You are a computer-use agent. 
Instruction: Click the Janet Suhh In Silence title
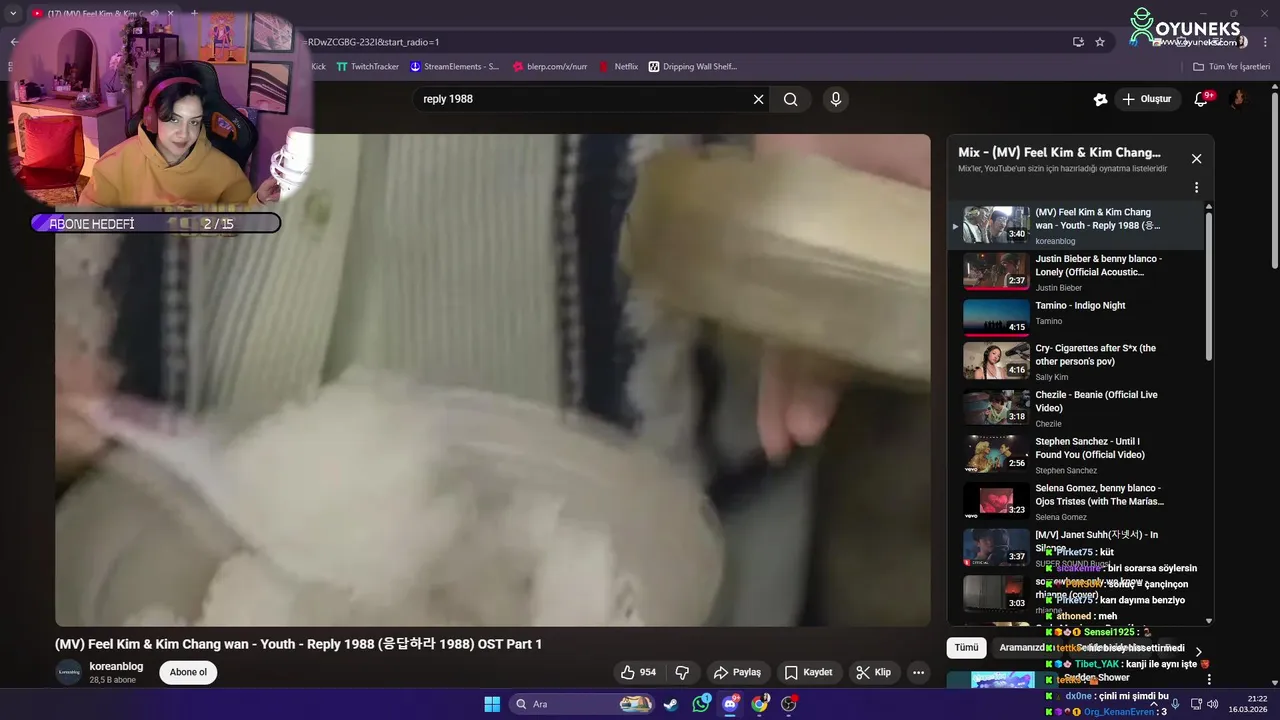[1097, 541]
